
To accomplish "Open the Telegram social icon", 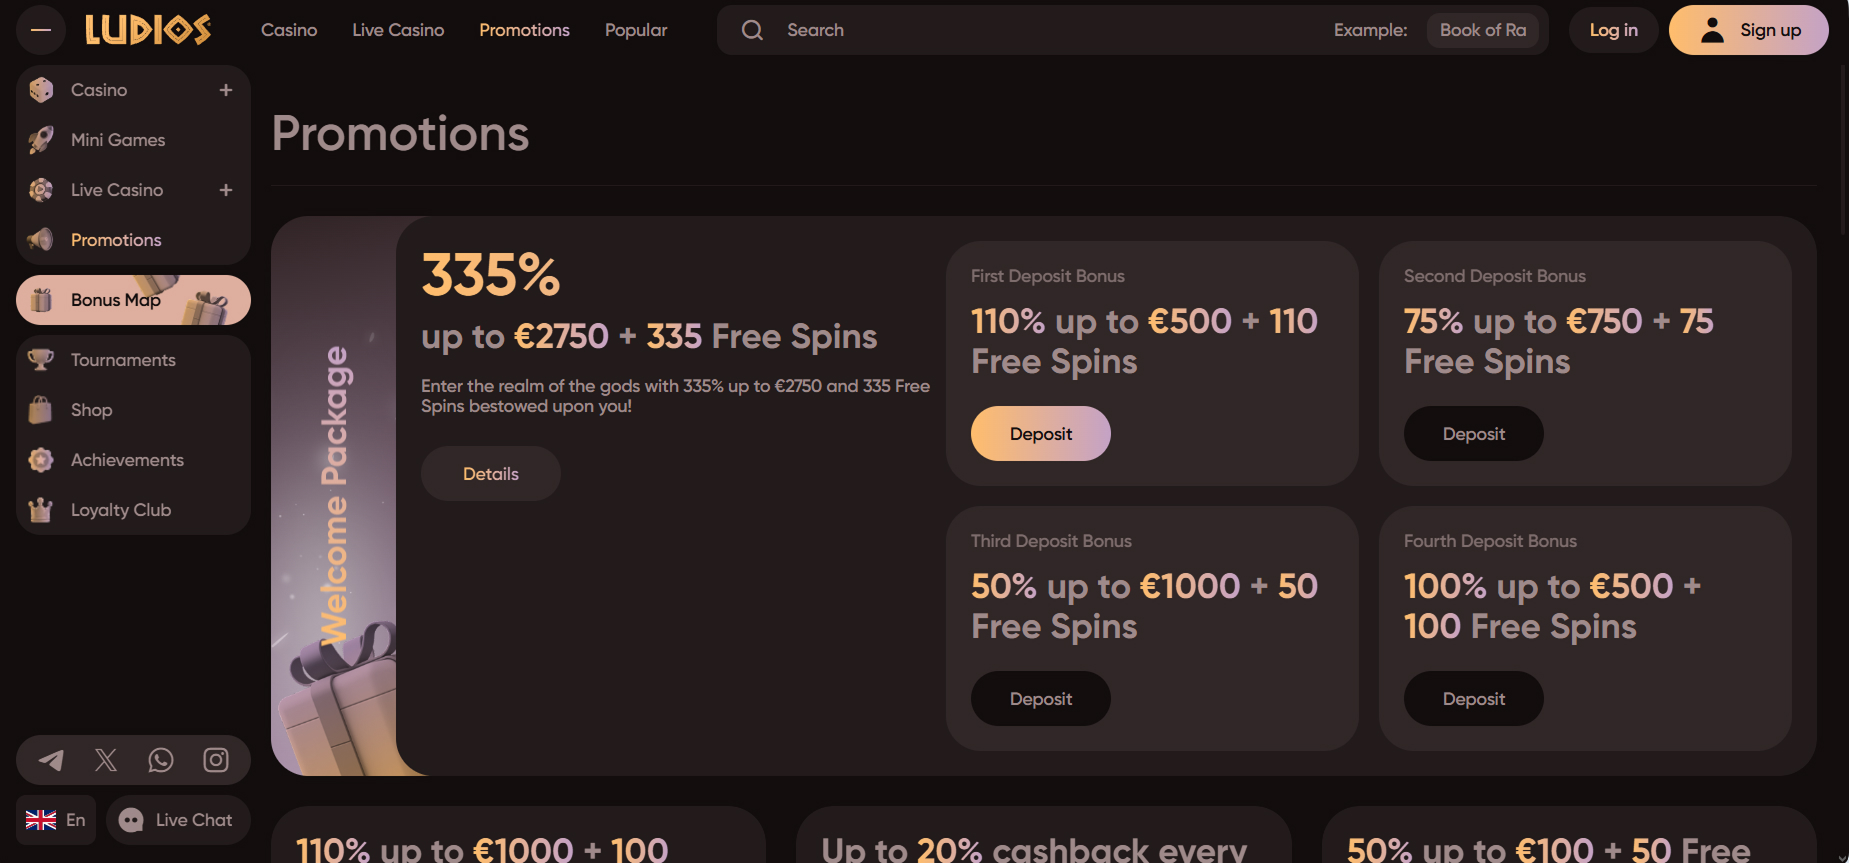I will (51, 760).
